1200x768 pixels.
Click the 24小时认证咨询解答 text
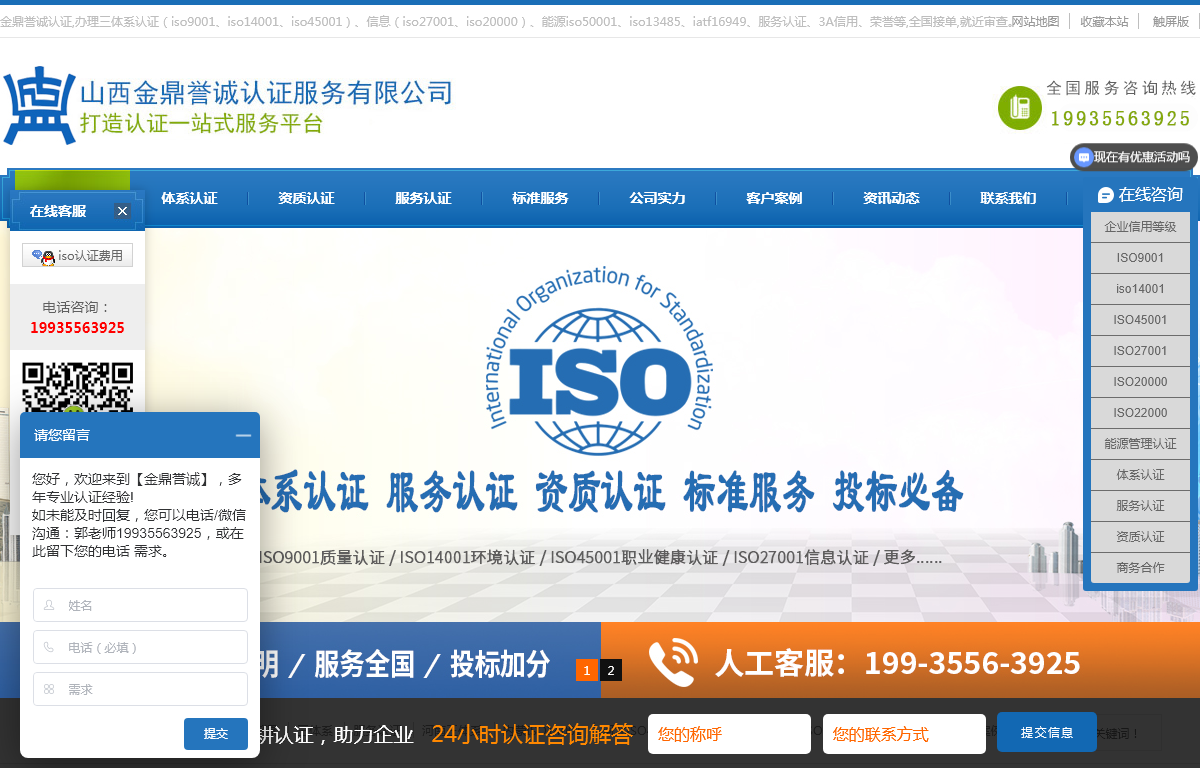point(532,734)
